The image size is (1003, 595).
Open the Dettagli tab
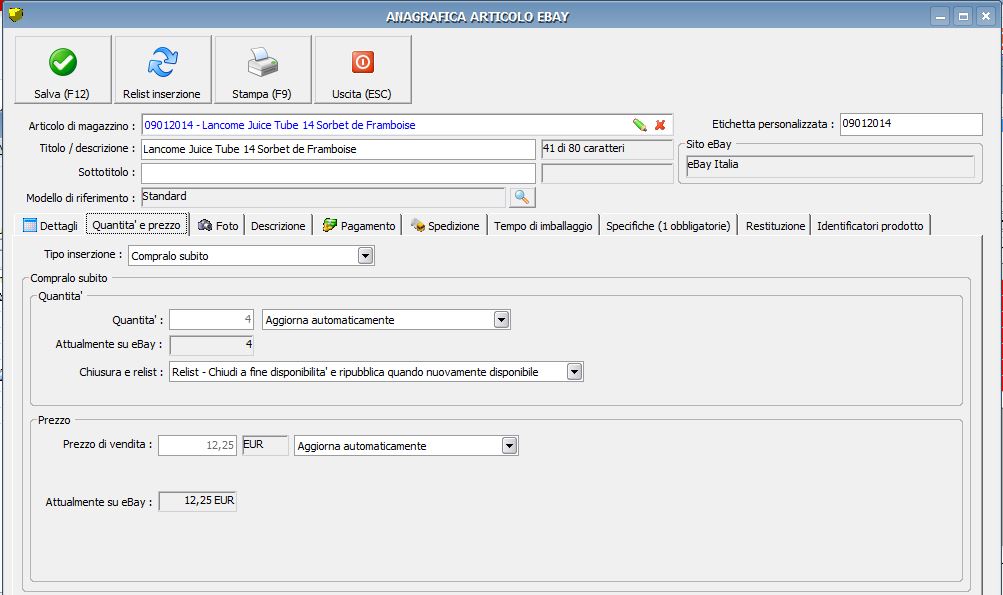click(x=51, y=225)
